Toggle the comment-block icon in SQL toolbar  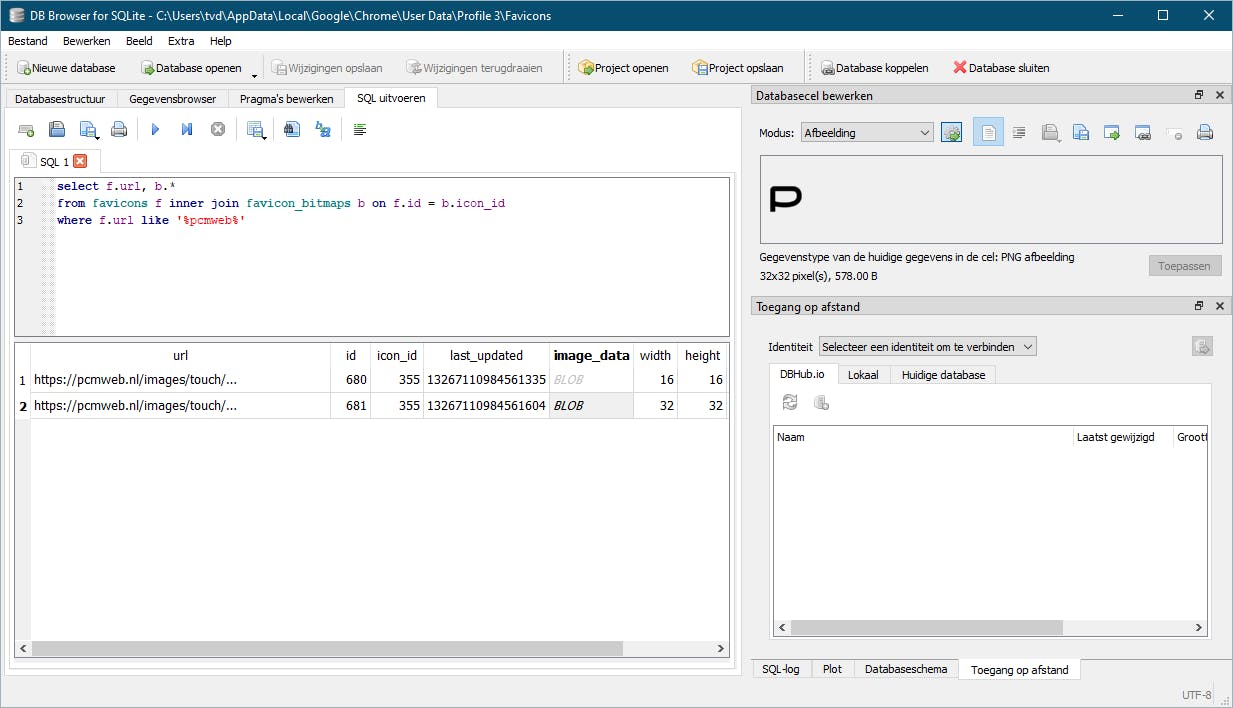[x=360, y=130]
